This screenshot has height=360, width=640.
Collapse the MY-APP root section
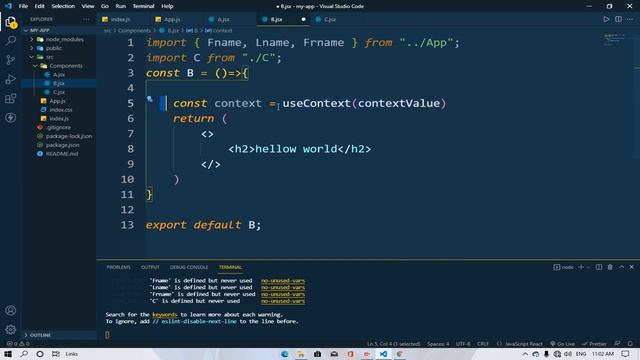click(26, 31)
